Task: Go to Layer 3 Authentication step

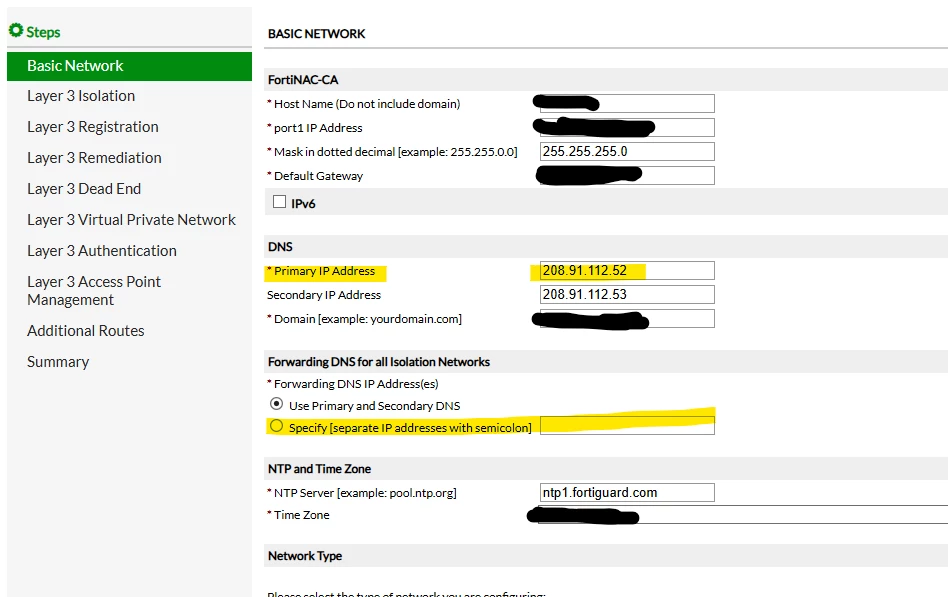Action: click(102, 251)
